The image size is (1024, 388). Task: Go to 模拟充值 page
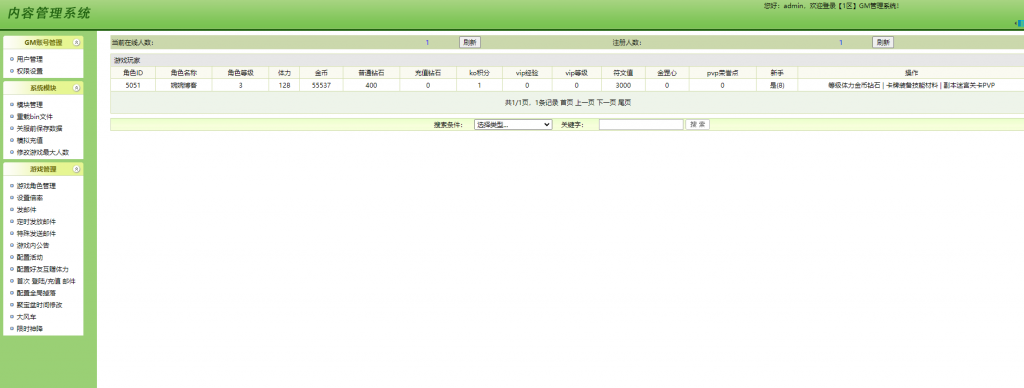30,140
